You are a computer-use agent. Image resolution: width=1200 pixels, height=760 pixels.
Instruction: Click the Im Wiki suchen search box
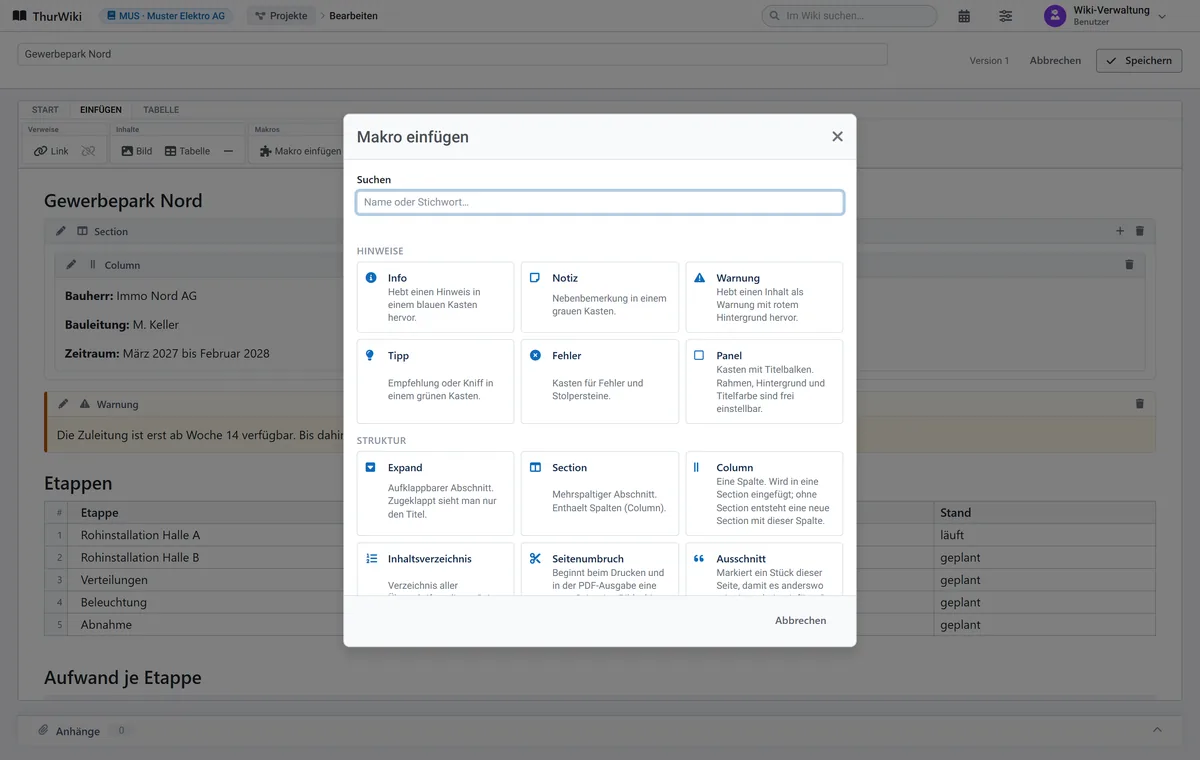coord(849,16)
